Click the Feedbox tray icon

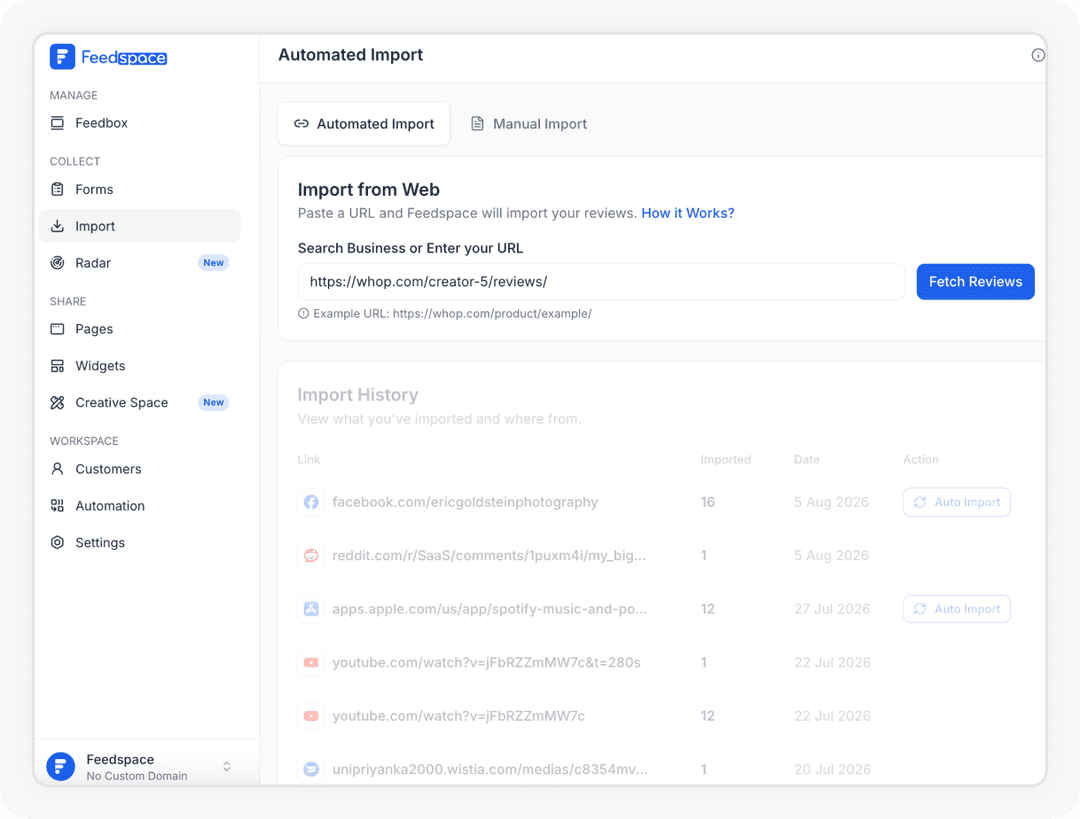point(57,123)
